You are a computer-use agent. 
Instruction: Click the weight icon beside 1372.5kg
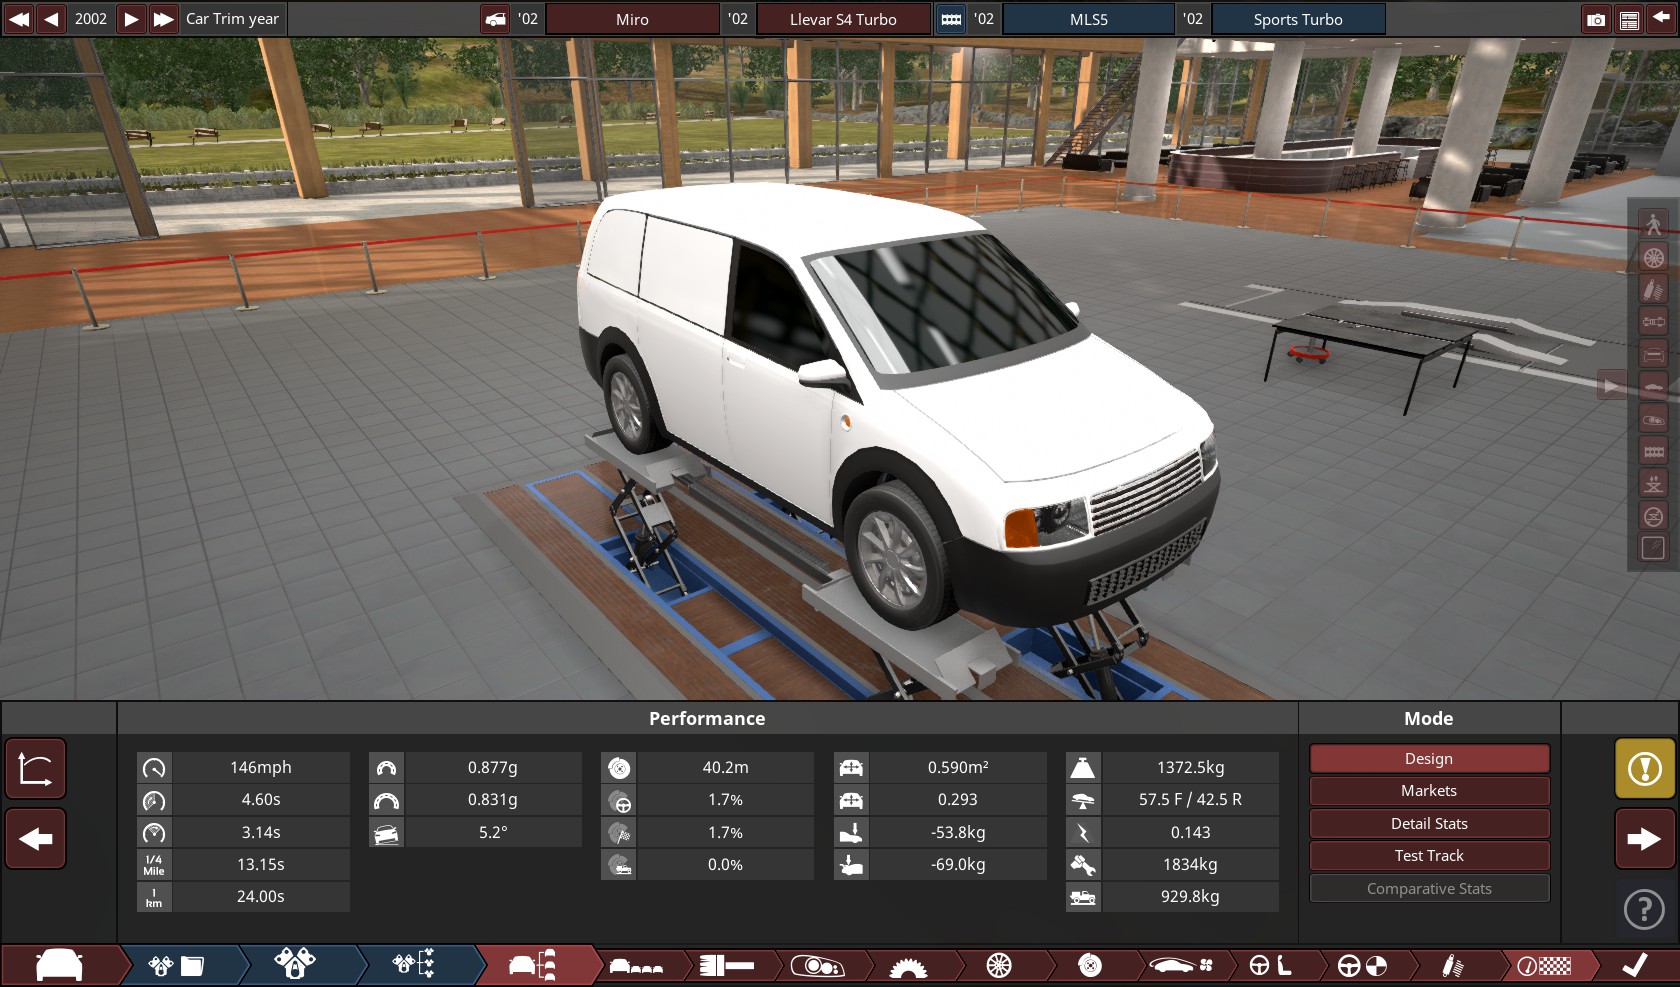pyautogui.click(x=1082, y=768)
